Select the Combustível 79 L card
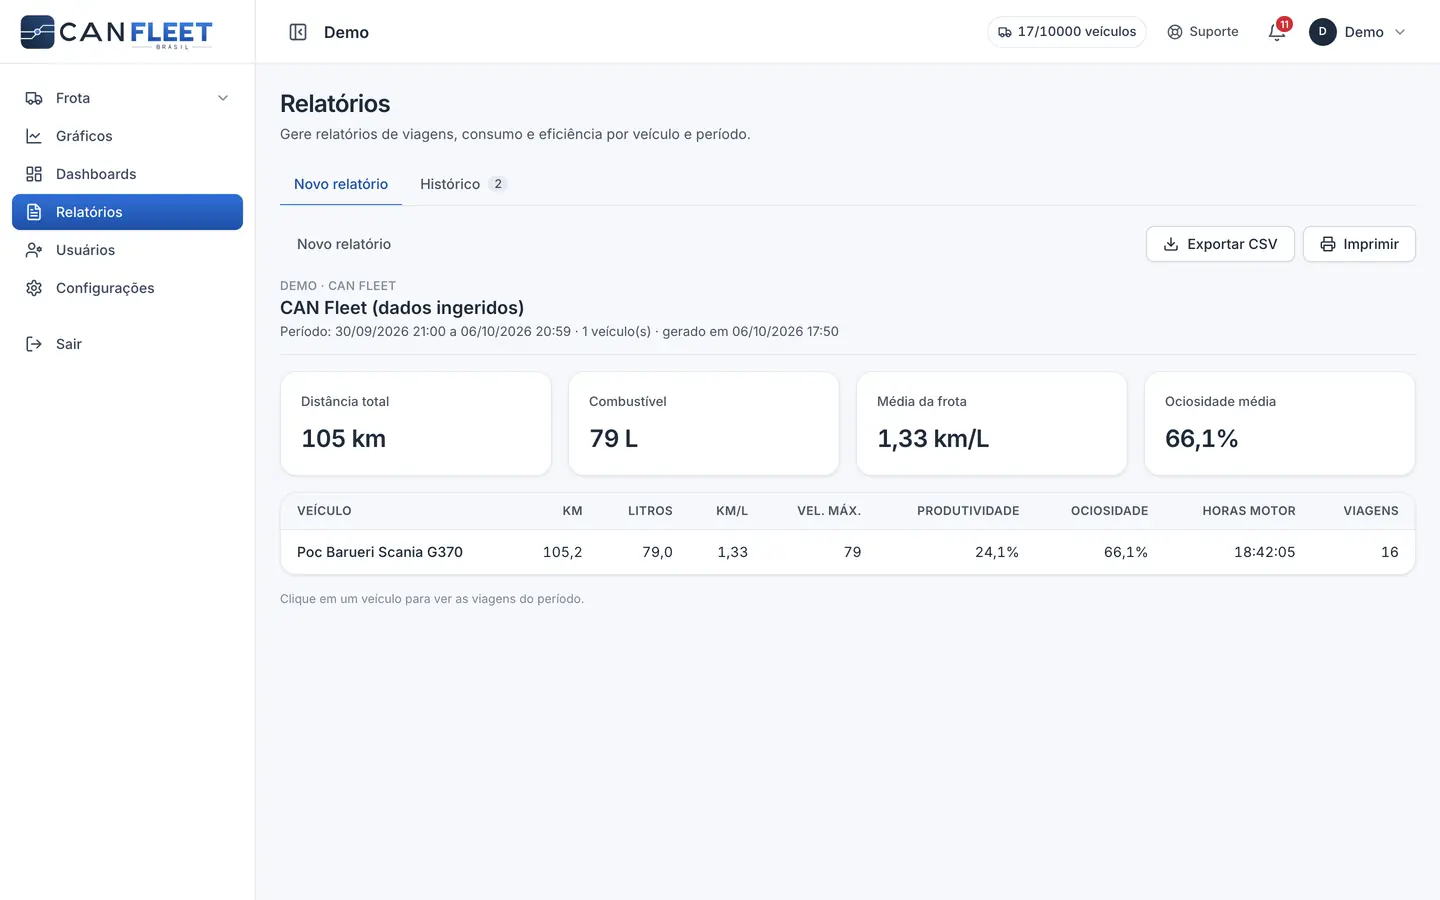 pos(704,424)
